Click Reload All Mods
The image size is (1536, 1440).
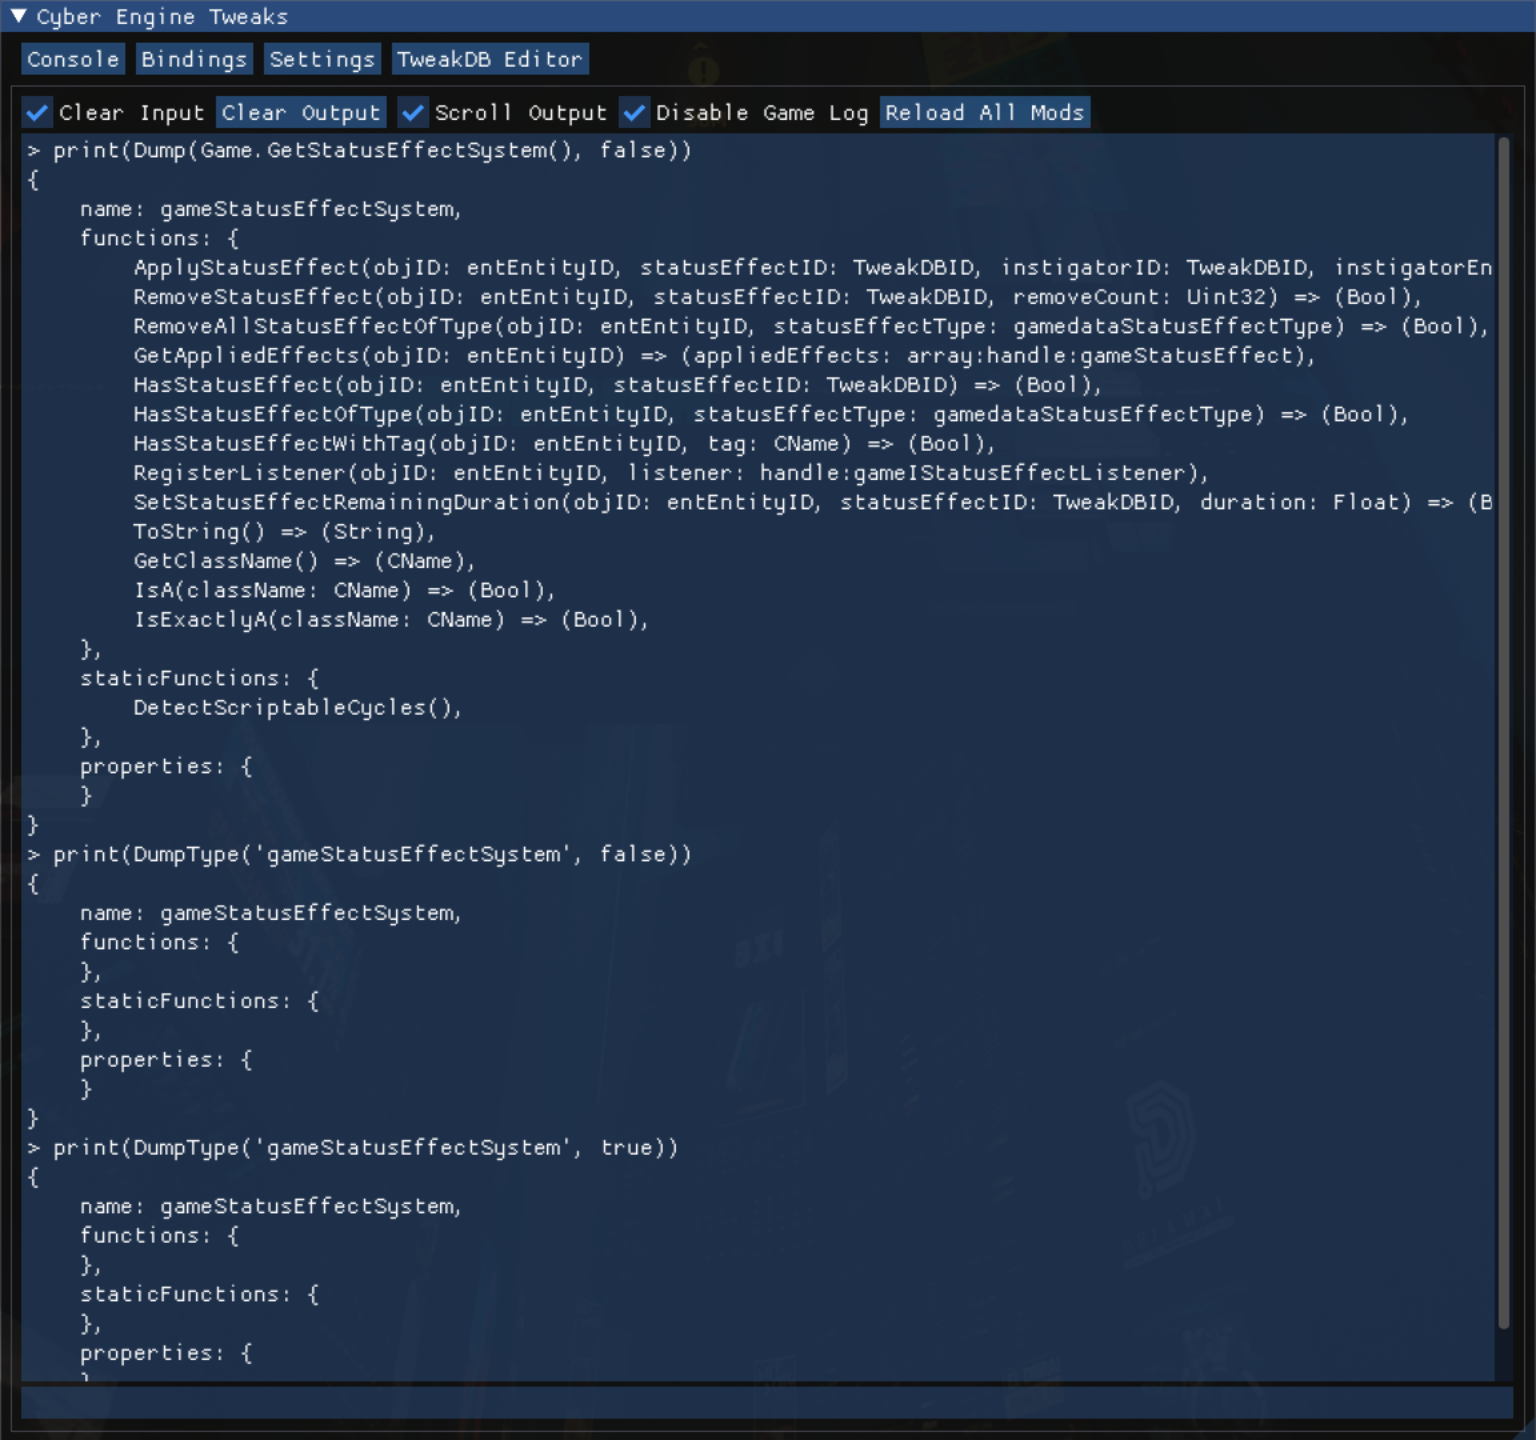984,112
